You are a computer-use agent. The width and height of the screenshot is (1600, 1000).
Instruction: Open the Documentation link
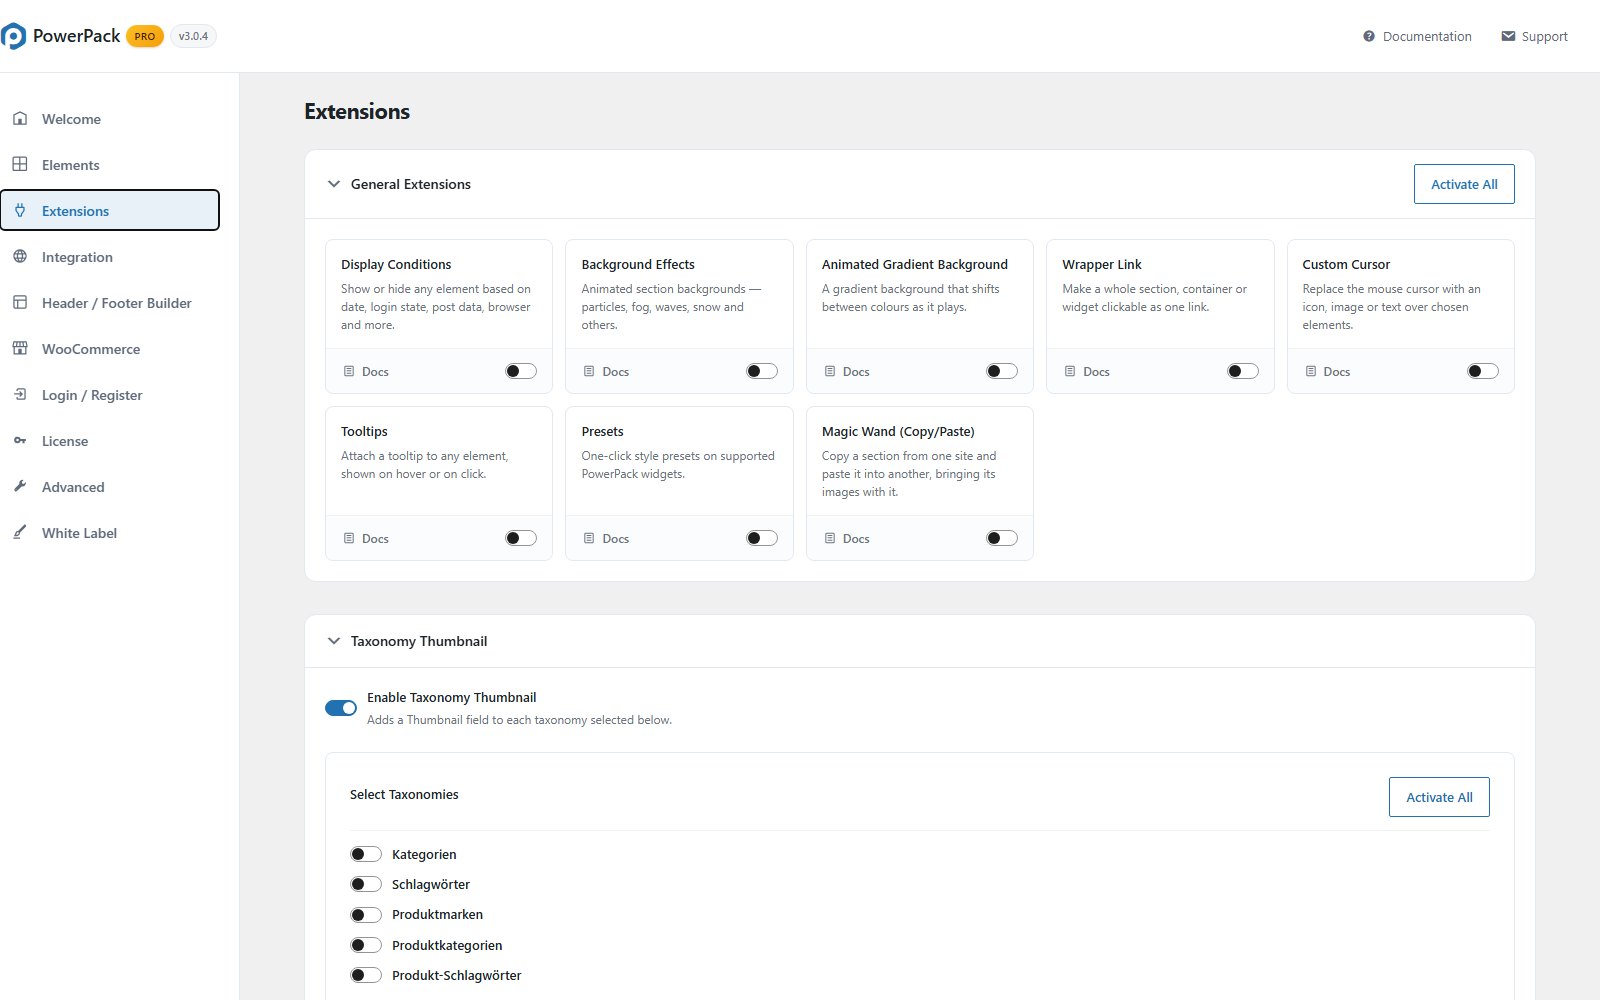coord(1417,37)
